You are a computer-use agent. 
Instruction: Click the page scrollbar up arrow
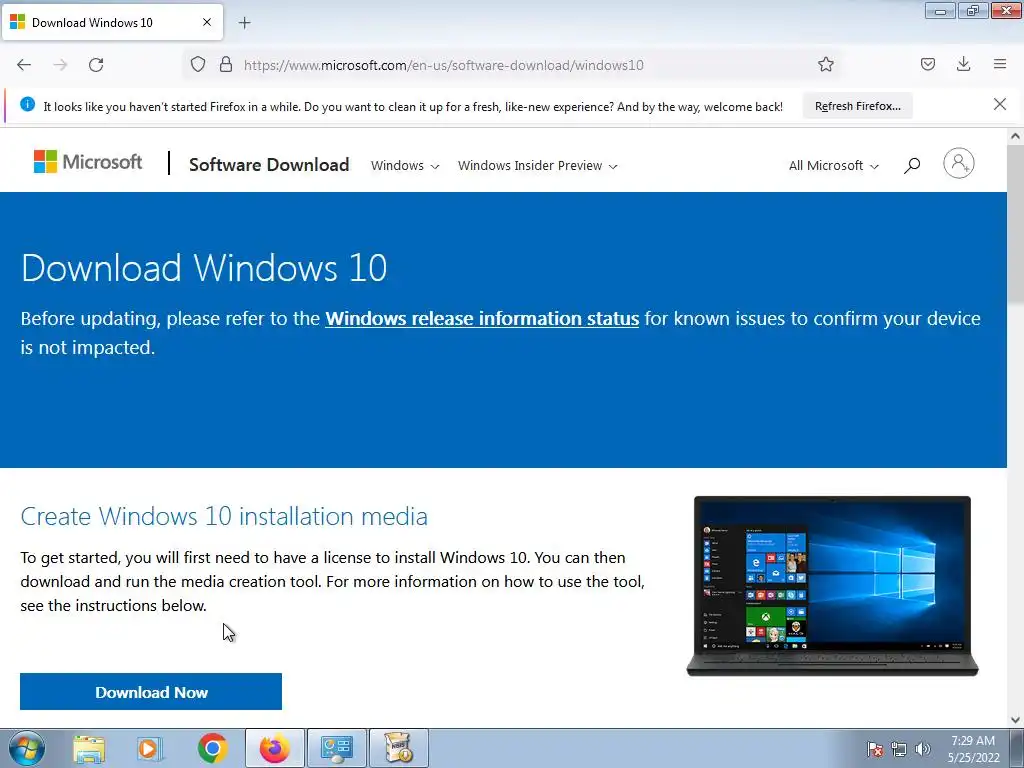[x=1015, y=136]
